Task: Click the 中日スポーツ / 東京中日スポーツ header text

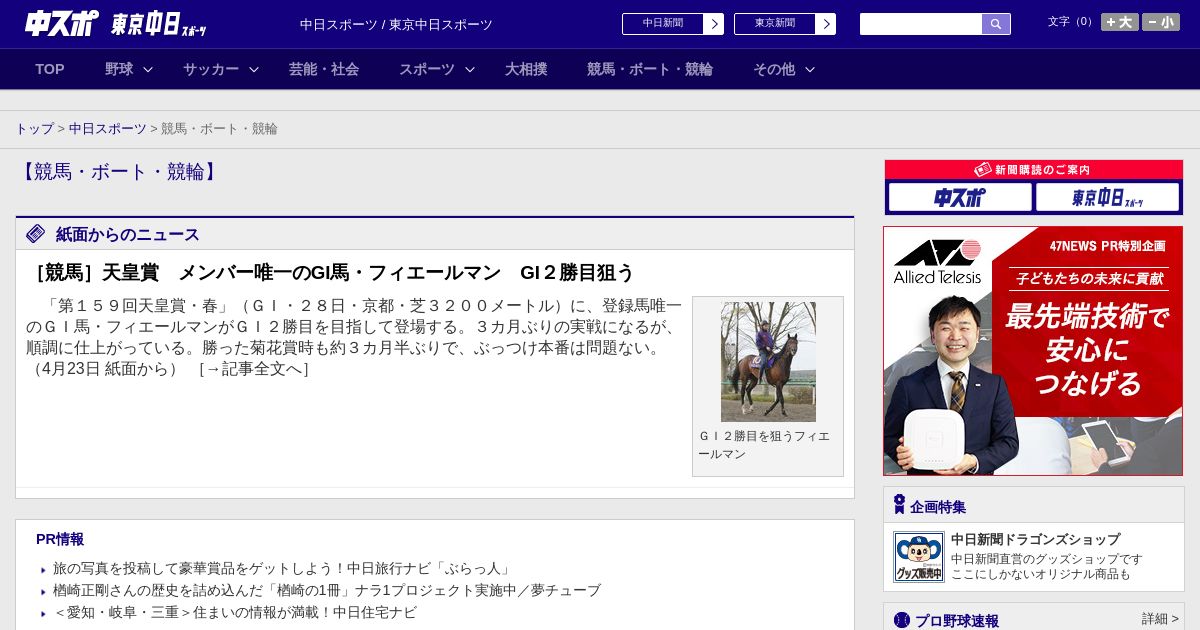Action: tap(396, 24)
